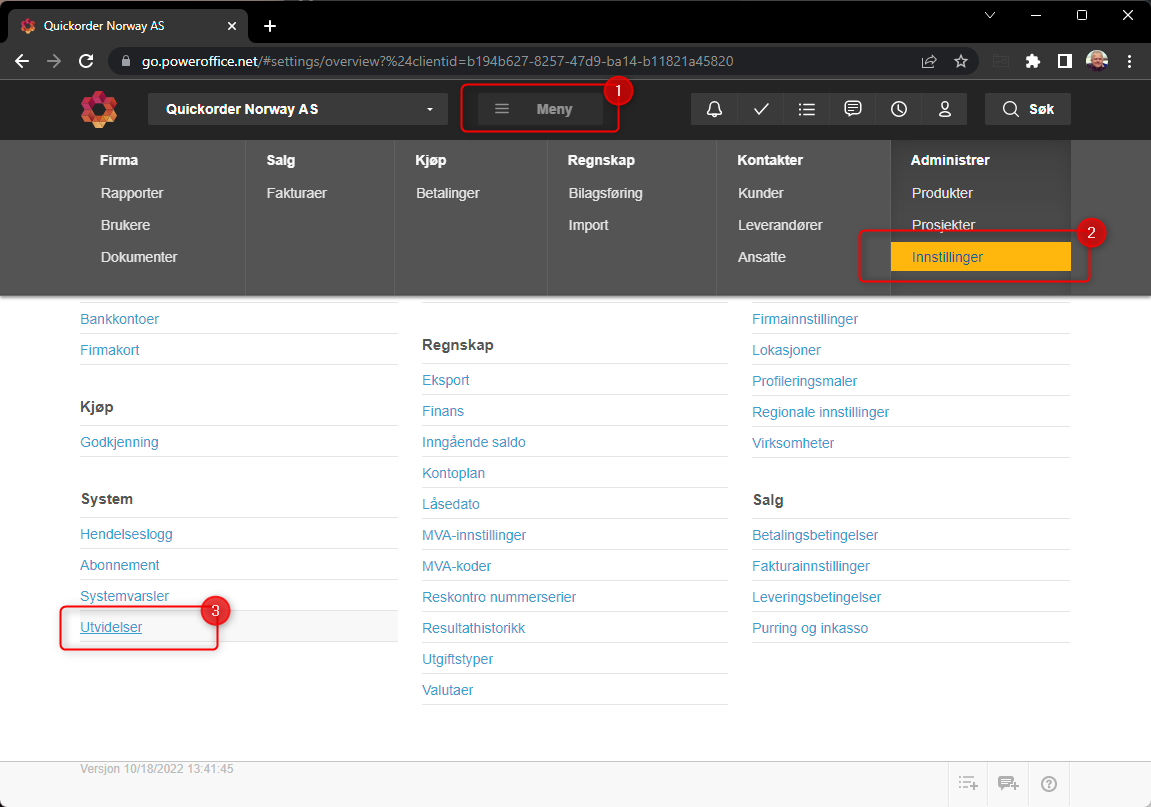Open the help question mark icon in footer
The height and width of the screenshot is (807, 1151).
(x=1049, y=784)
